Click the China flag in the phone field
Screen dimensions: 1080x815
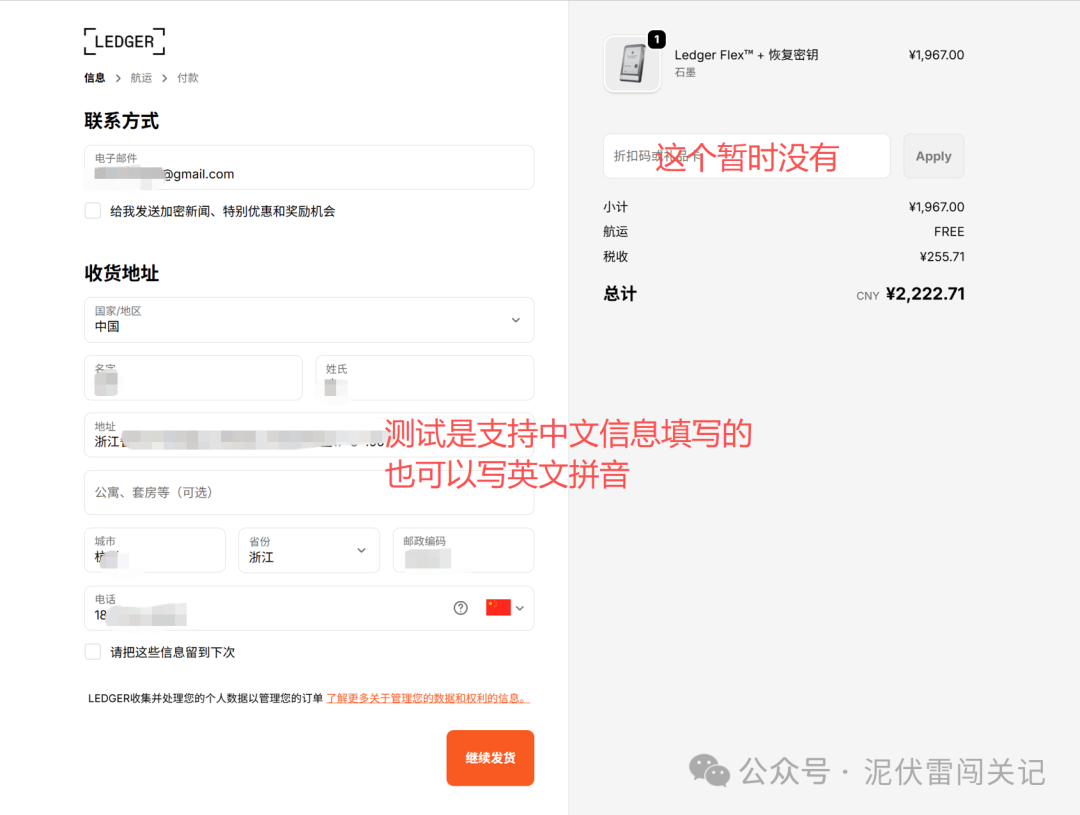pyautogui.click(x=498, y=607)
